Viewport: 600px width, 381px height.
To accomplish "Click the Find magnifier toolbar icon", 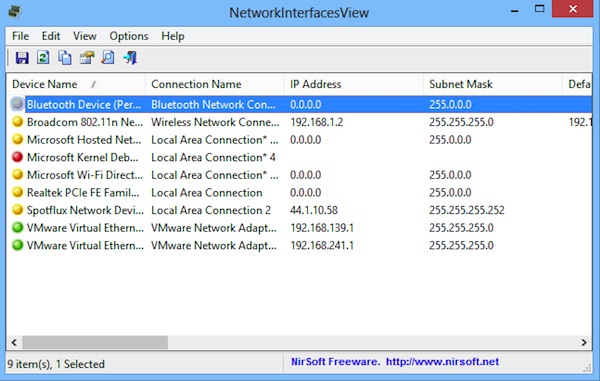I will click(x=108, y=58).
